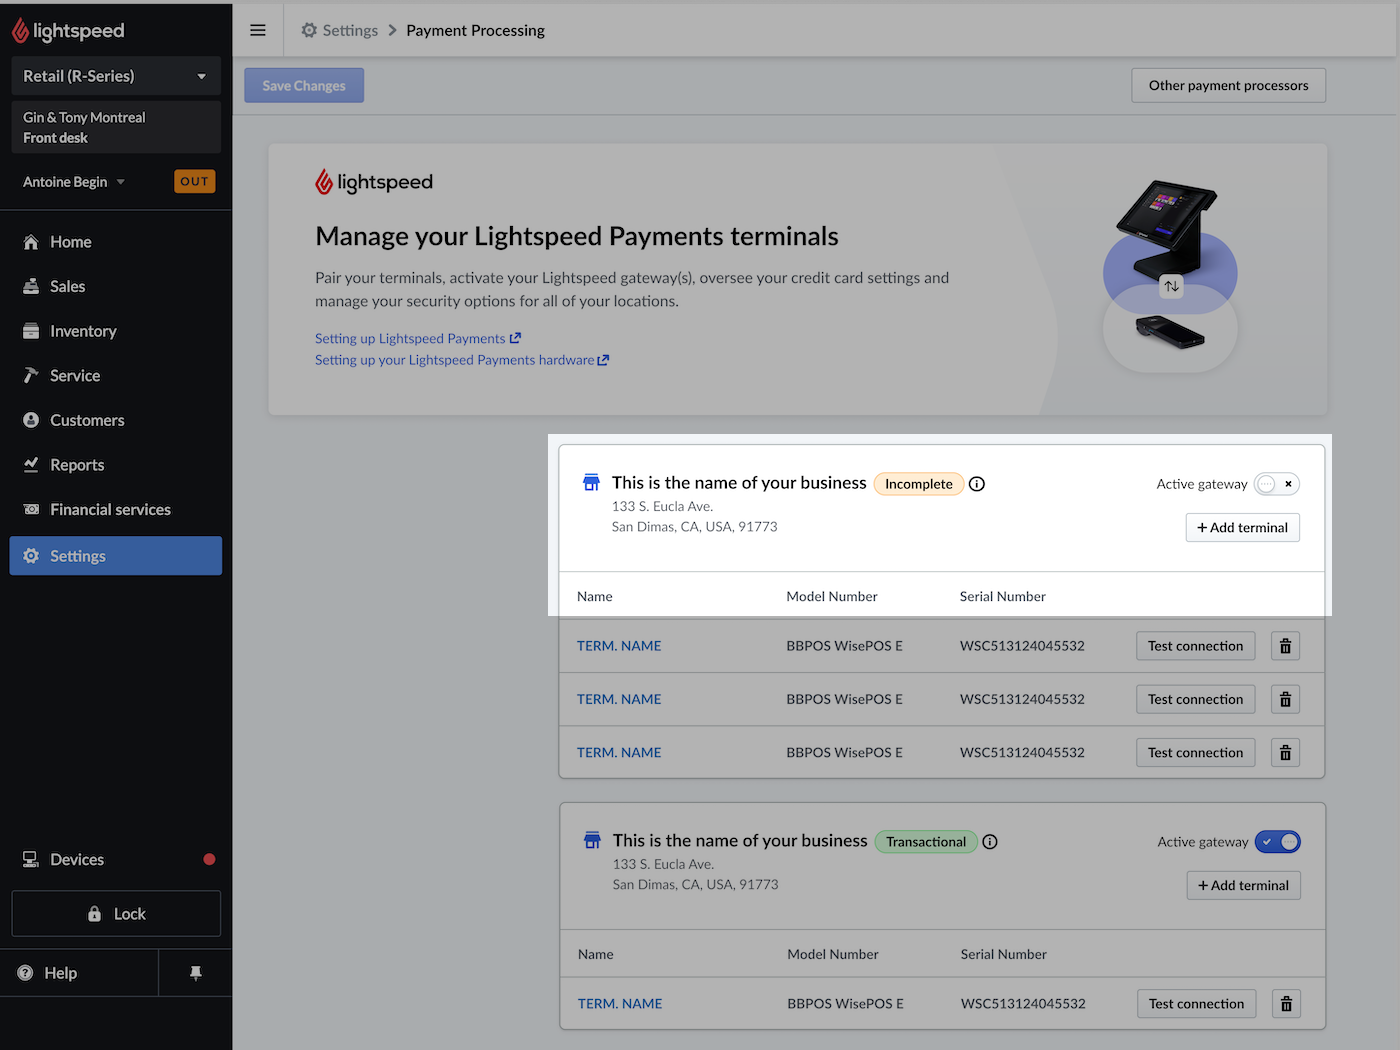Click the hamburger menu icon in the top bar
The height and width of the screenshot is (1050, 1400).
258,30
